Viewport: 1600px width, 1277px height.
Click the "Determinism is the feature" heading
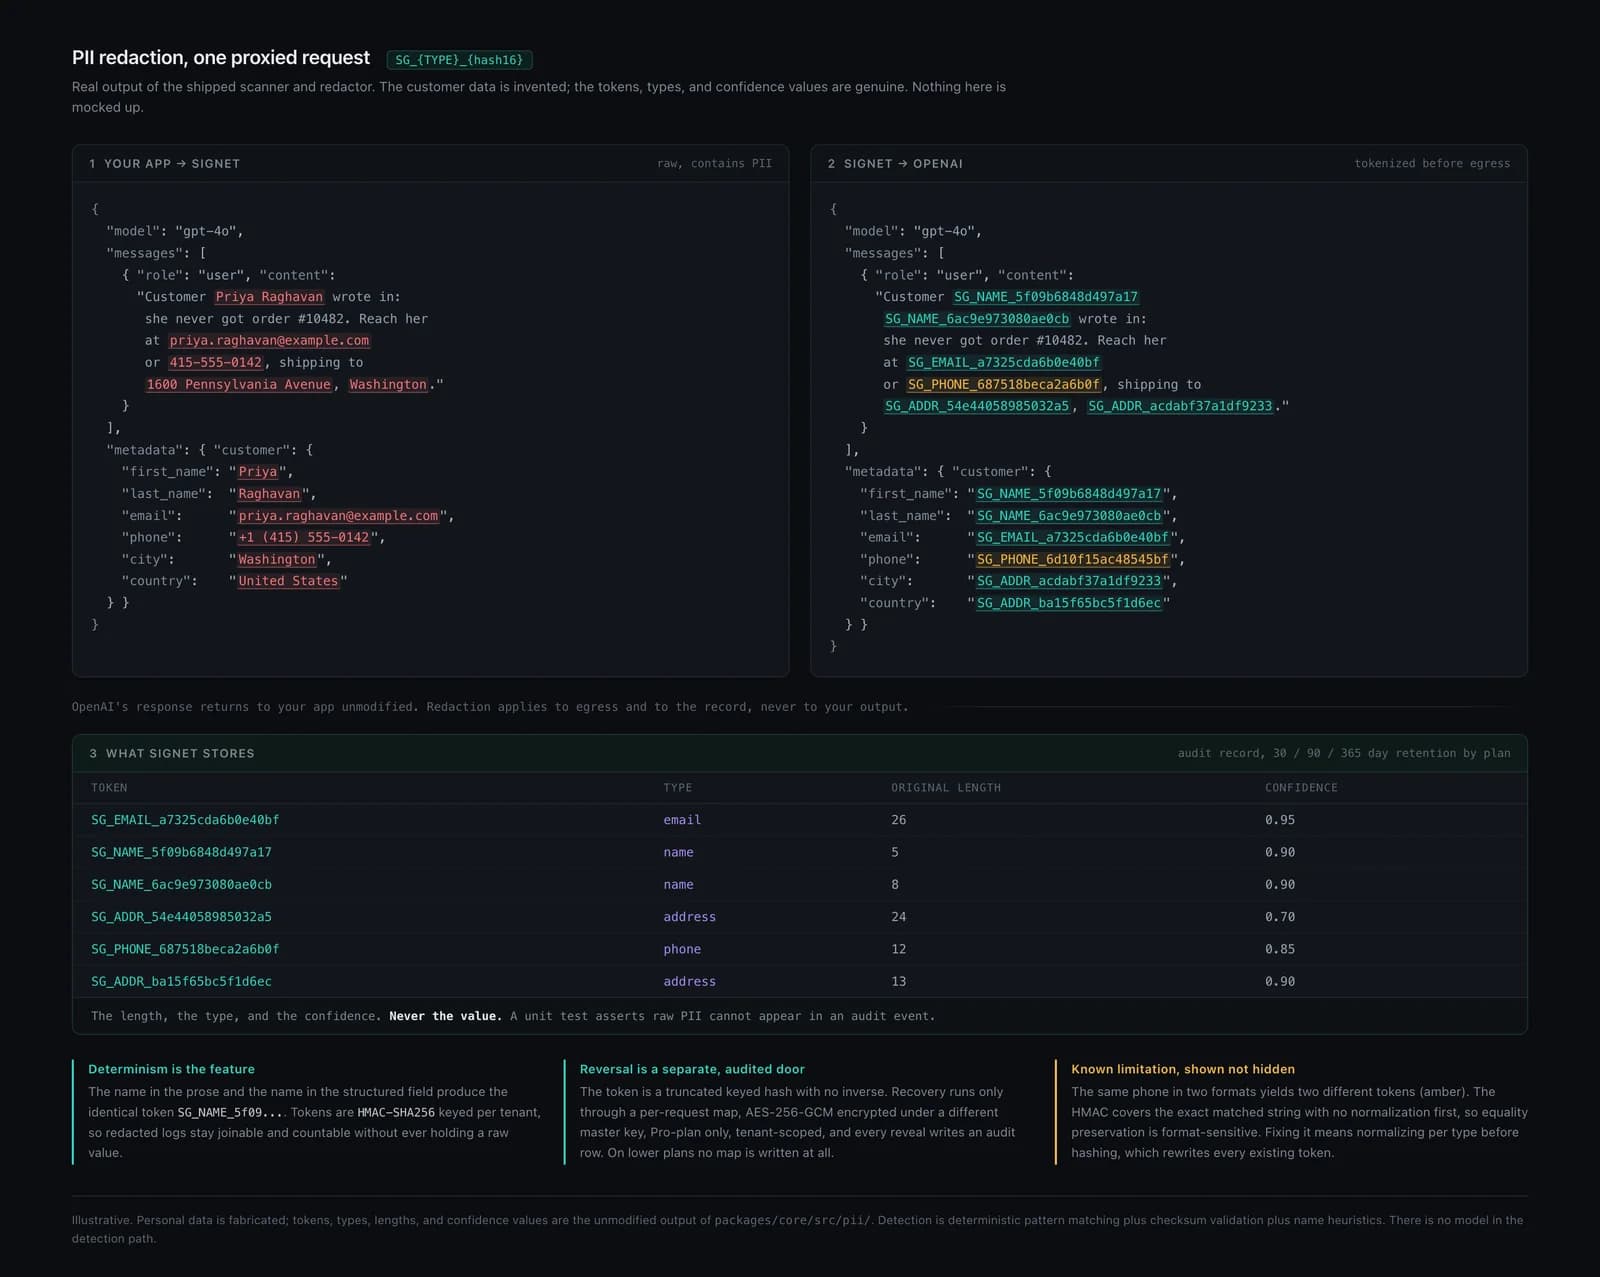click(x=171, y=1069)
